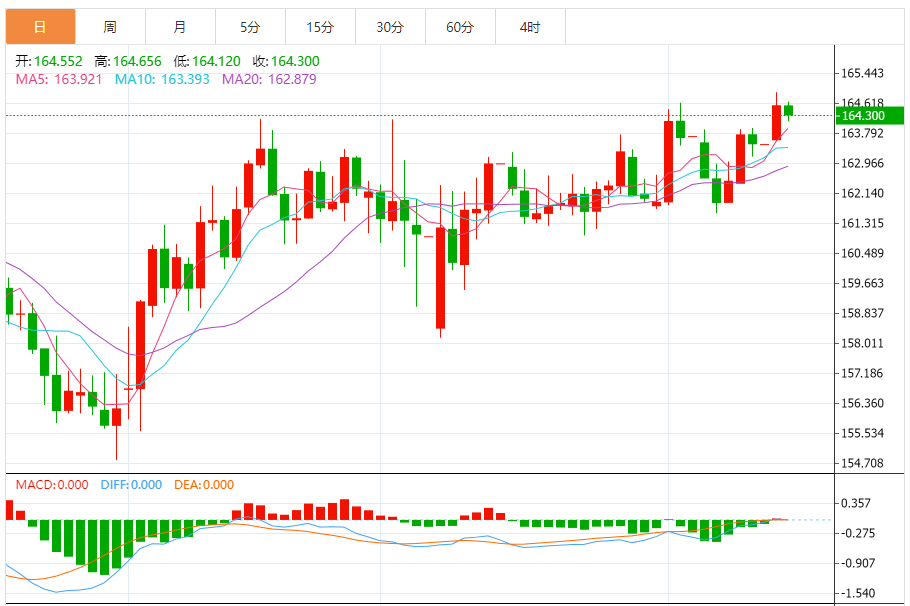Click the MACD:0.000 indicator label
This screenshot has width=910, height=606.
pyautogui.click(x=52, y=485)
